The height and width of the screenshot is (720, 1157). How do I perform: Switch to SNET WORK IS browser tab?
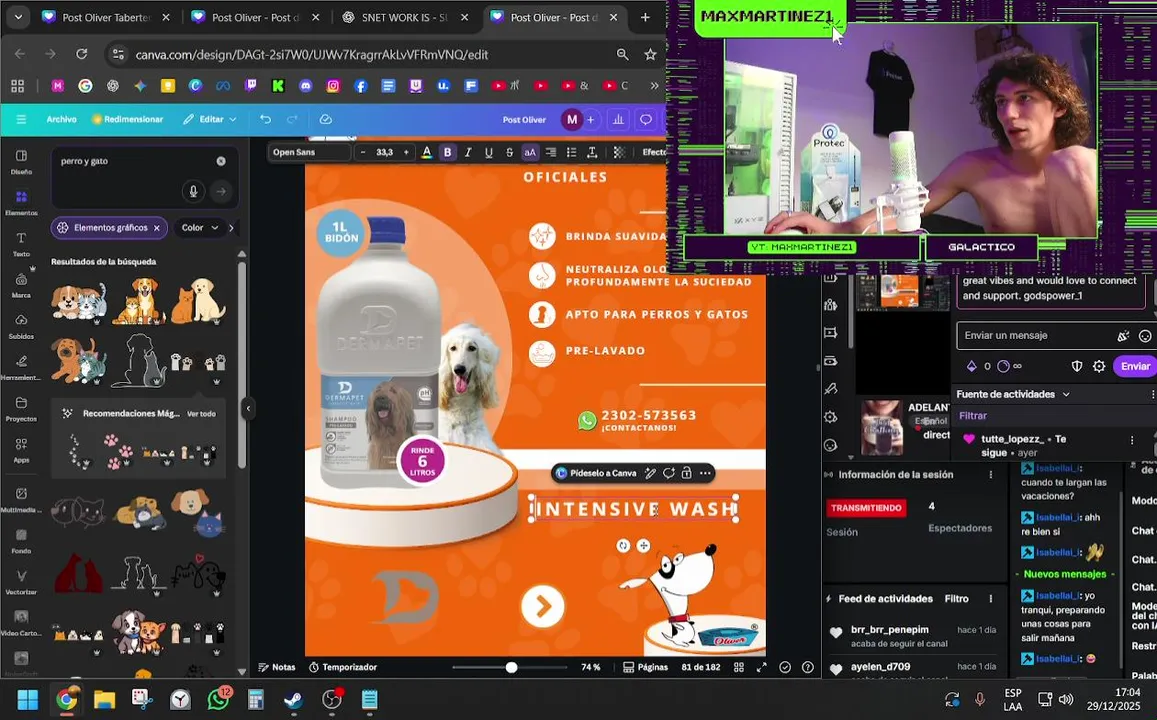(x=405, y=17)
